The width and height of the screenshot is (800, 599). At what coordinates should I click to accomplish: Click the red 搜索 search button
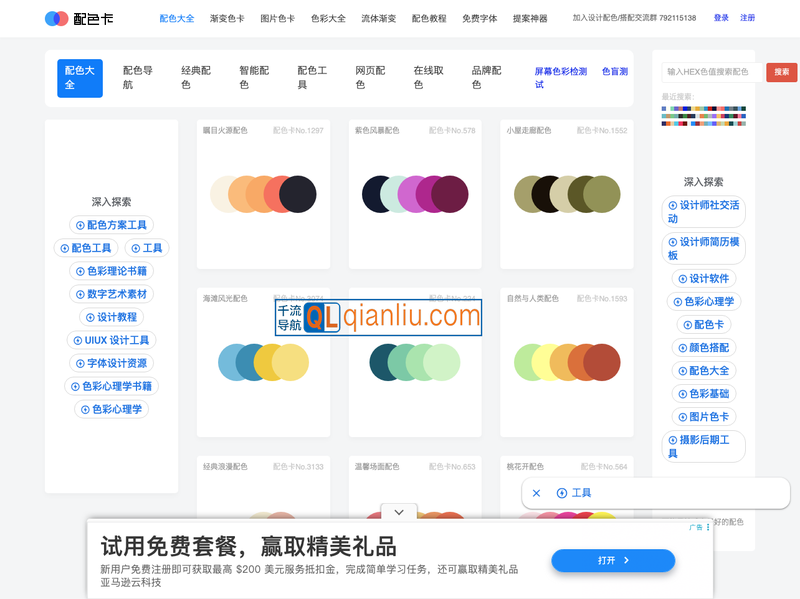click(781, 72)
